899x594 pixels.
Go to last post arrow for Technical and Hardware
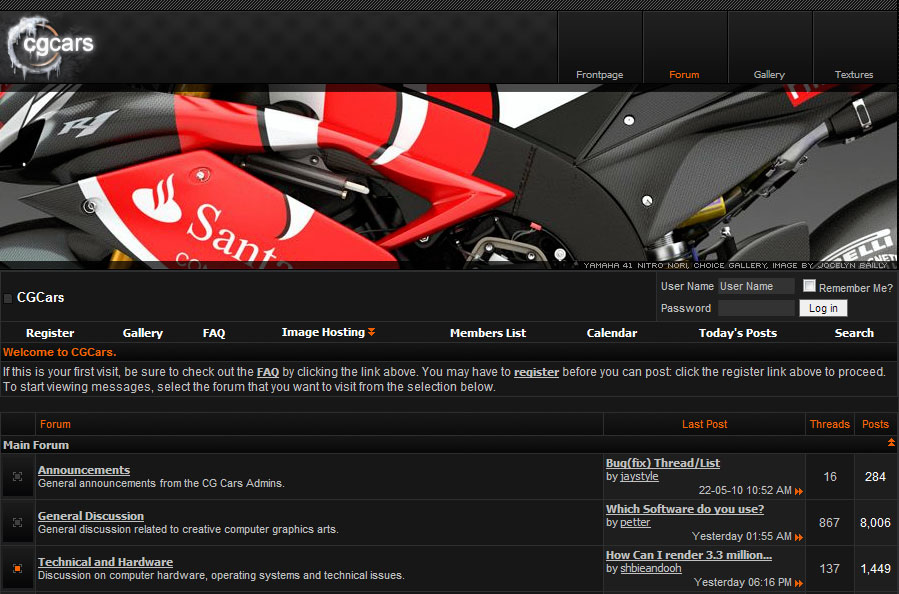[x=799, y=583]
